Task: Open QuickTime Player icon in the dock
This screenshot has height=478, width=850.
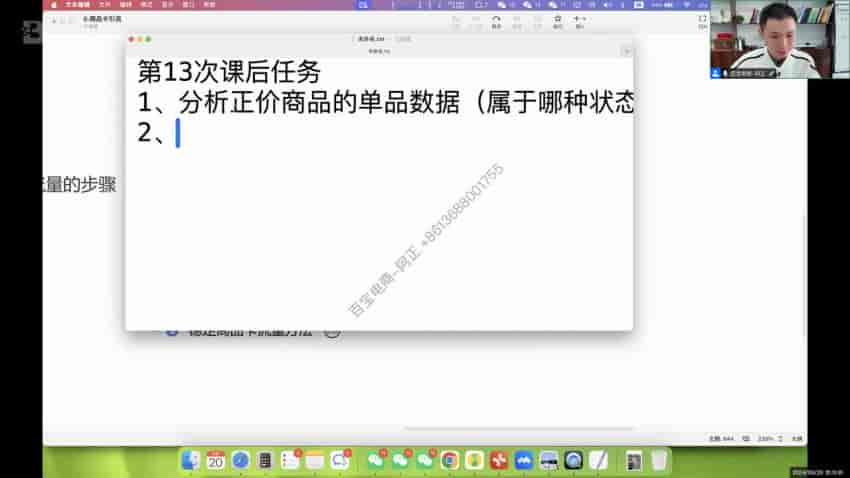Action: pyautogui.click(x=574, y=460)
